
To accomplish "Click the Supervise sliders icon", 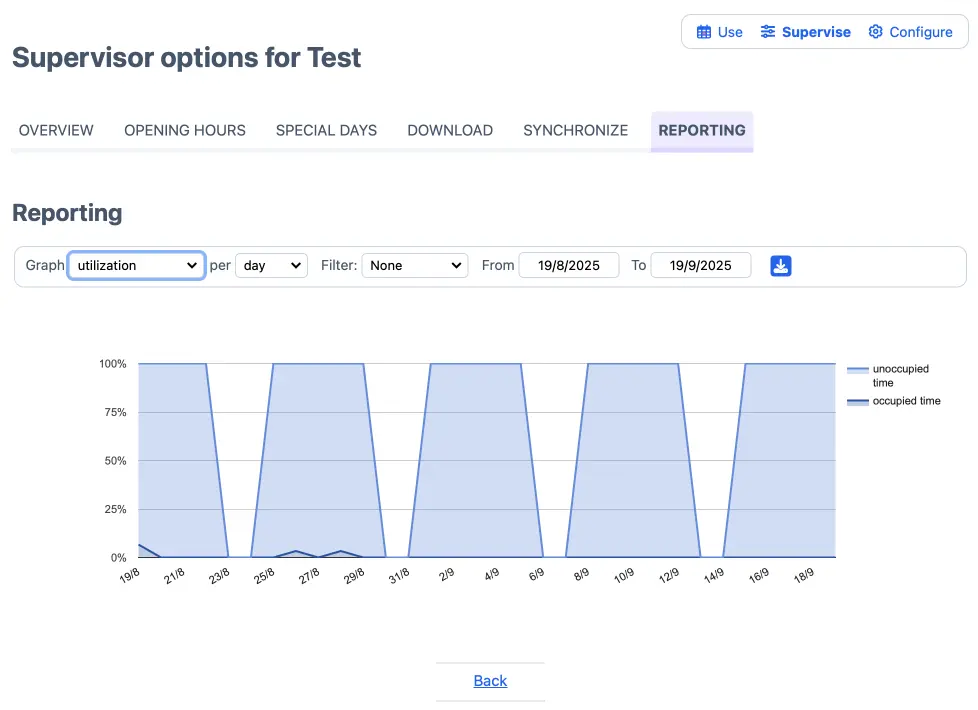I will click(768, 32).
